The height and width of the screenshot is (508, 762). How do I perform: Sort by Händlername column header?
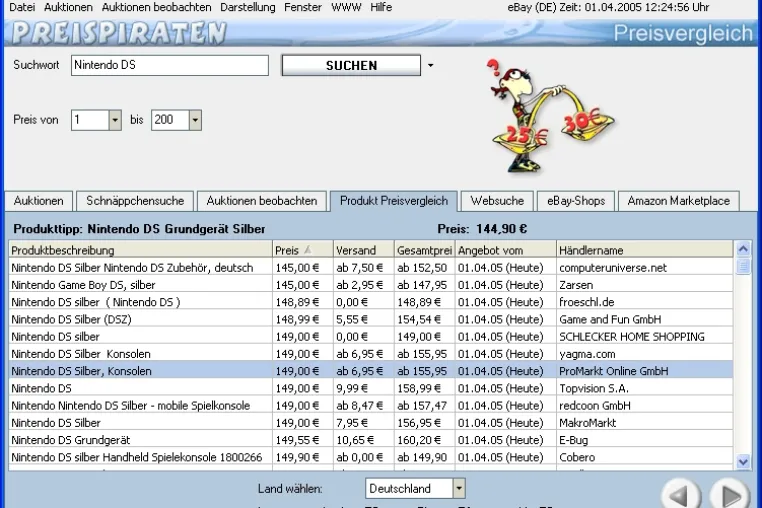click(644, 250)
